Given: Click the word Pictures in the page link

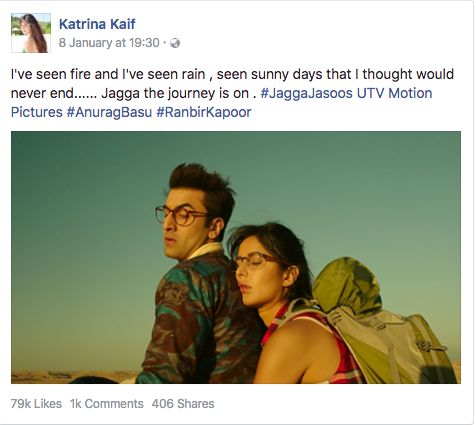Looking at the screenshot, I should pos(37,112).
